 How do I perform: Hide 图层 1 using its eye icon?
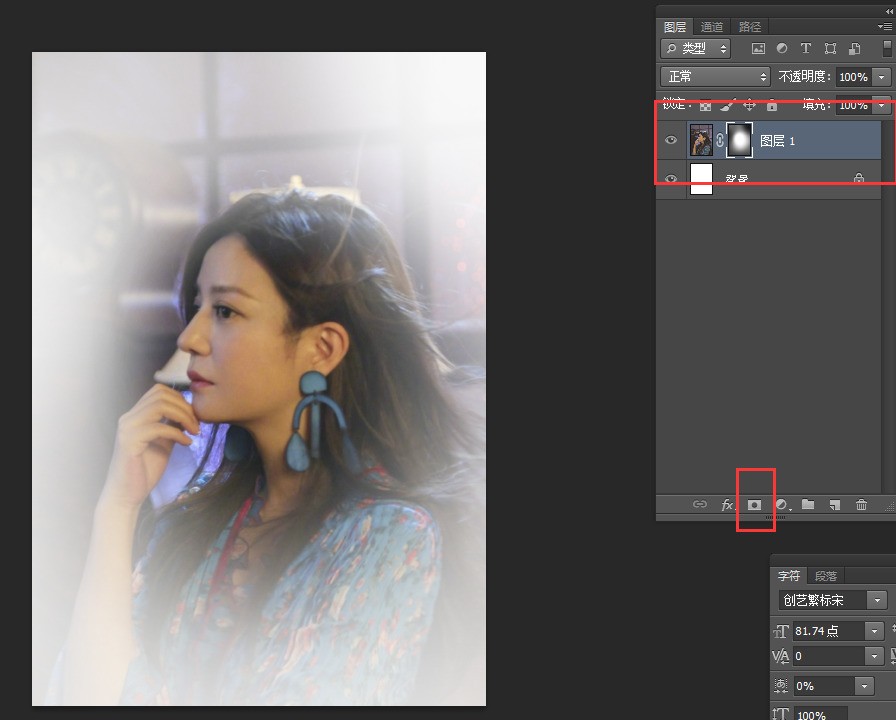[671, 141]
